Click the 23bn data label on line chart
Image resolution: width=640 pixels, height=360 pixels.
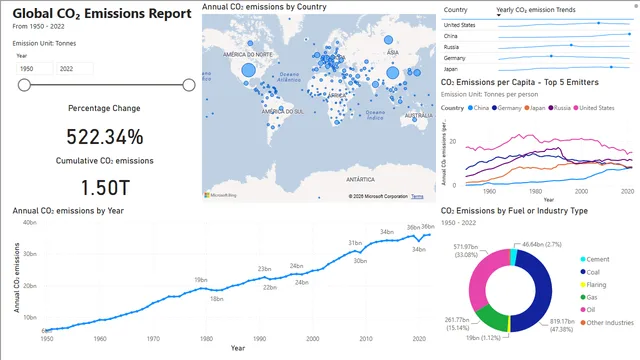[x=264, y=269]
